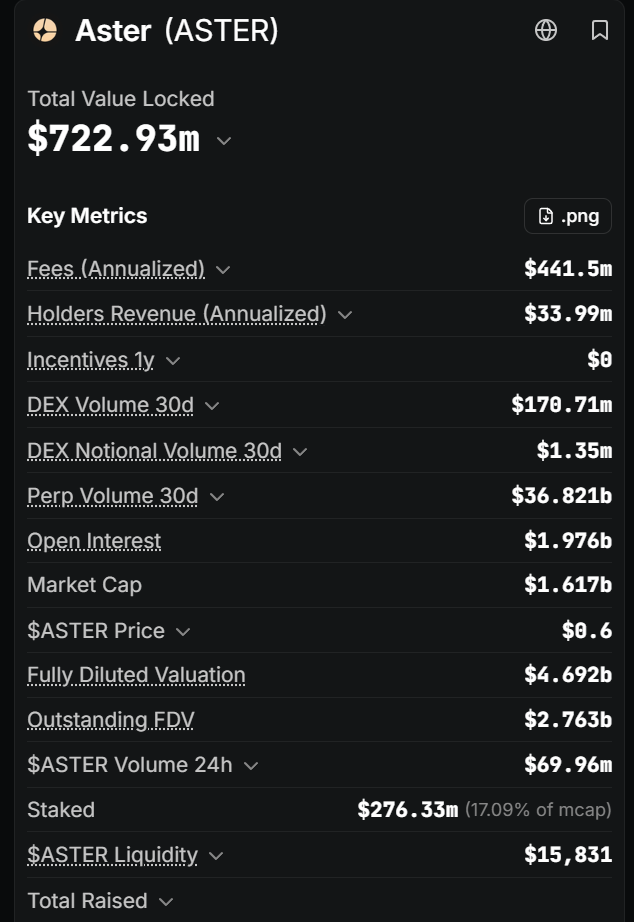
Task: Expand Perp Volume 30d details
Action: (216, 497)
